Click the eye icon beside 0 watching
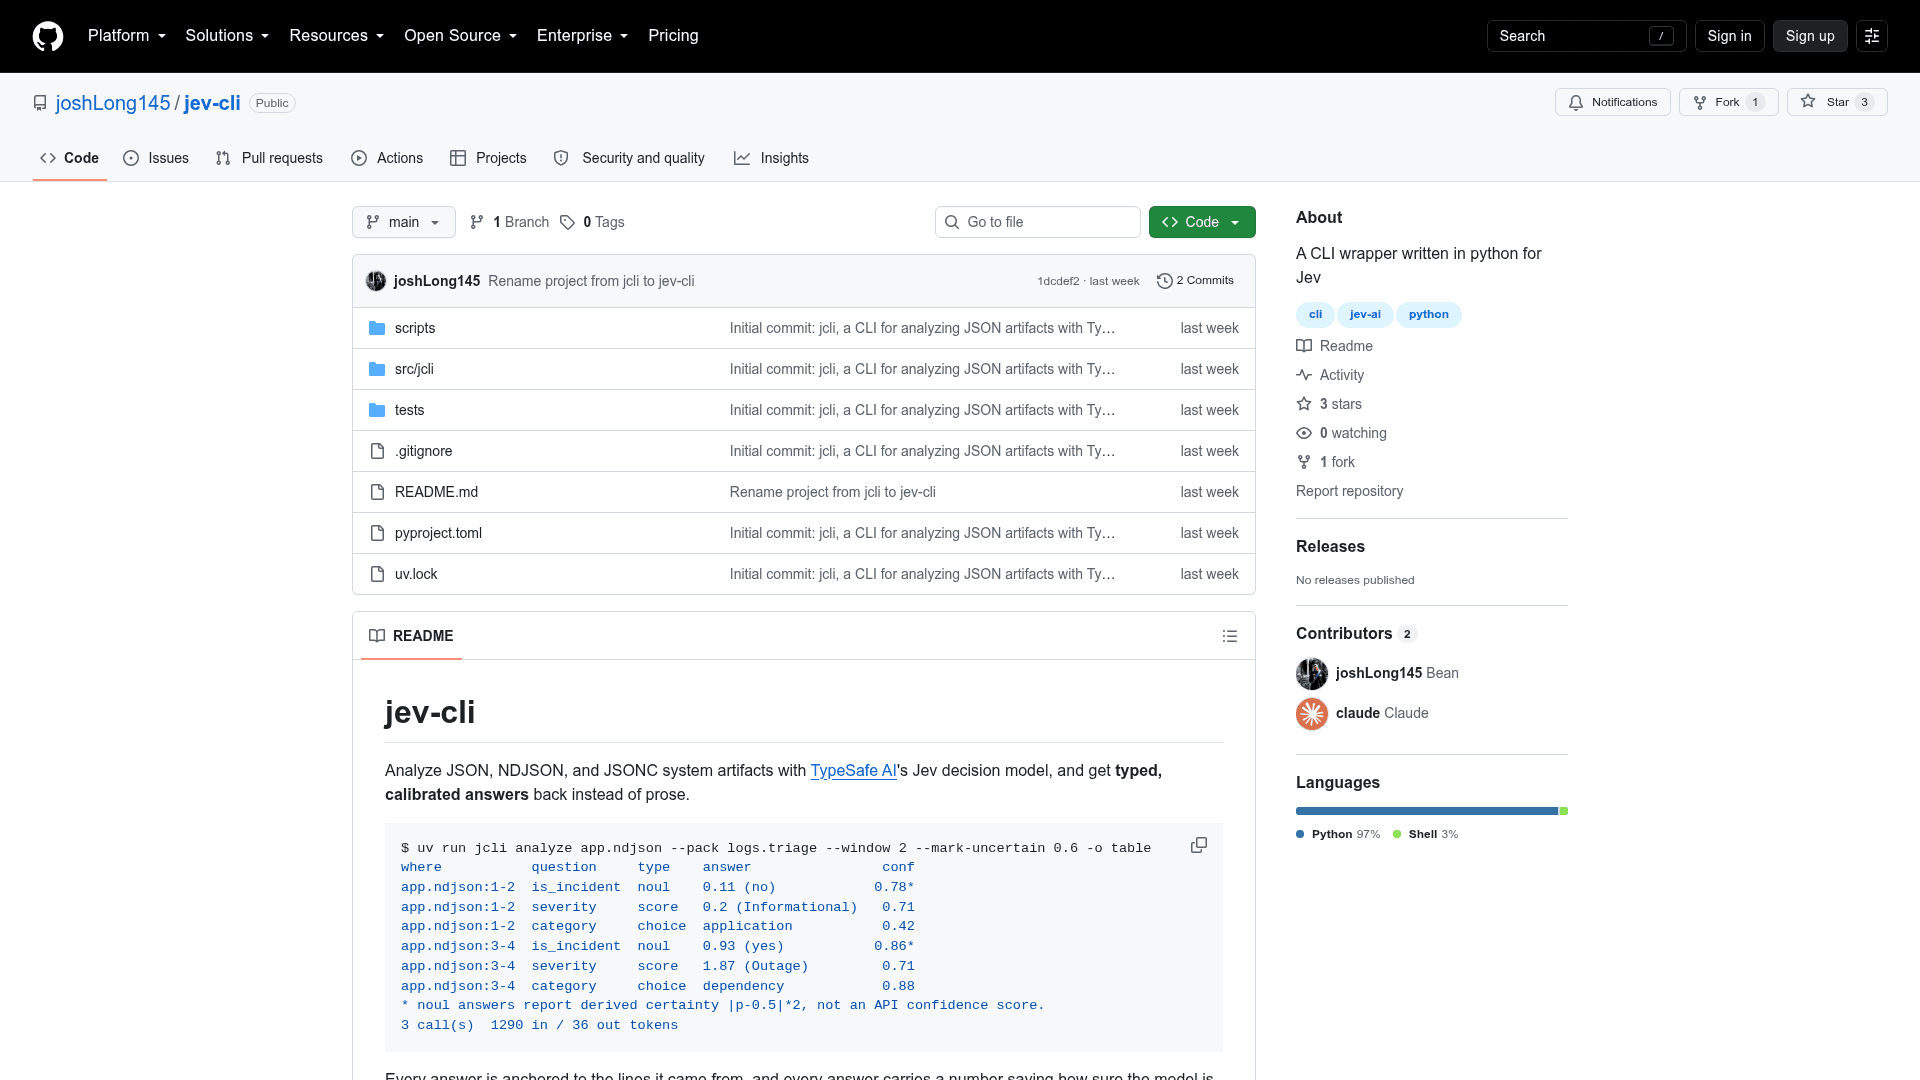This screenshot has height=1080, width=1920. point(1304,433)
